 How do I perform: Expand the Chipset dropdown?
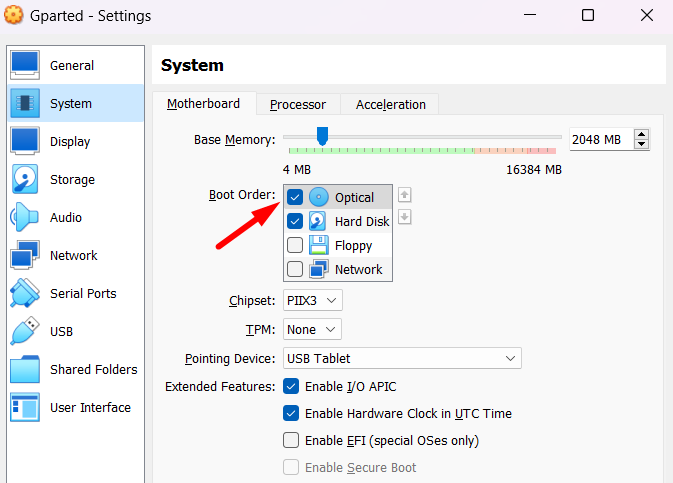pos(313,300)
